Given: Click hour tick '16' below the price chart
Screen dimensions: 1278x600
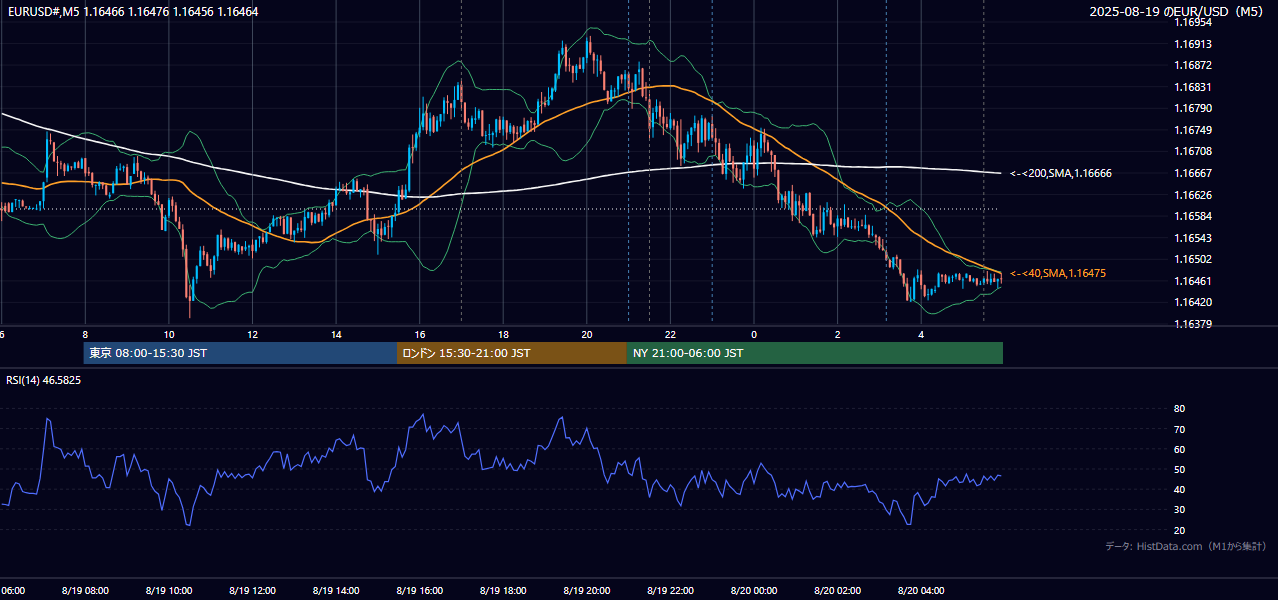Looking at the screenshot, I should [x=420, y=335].
